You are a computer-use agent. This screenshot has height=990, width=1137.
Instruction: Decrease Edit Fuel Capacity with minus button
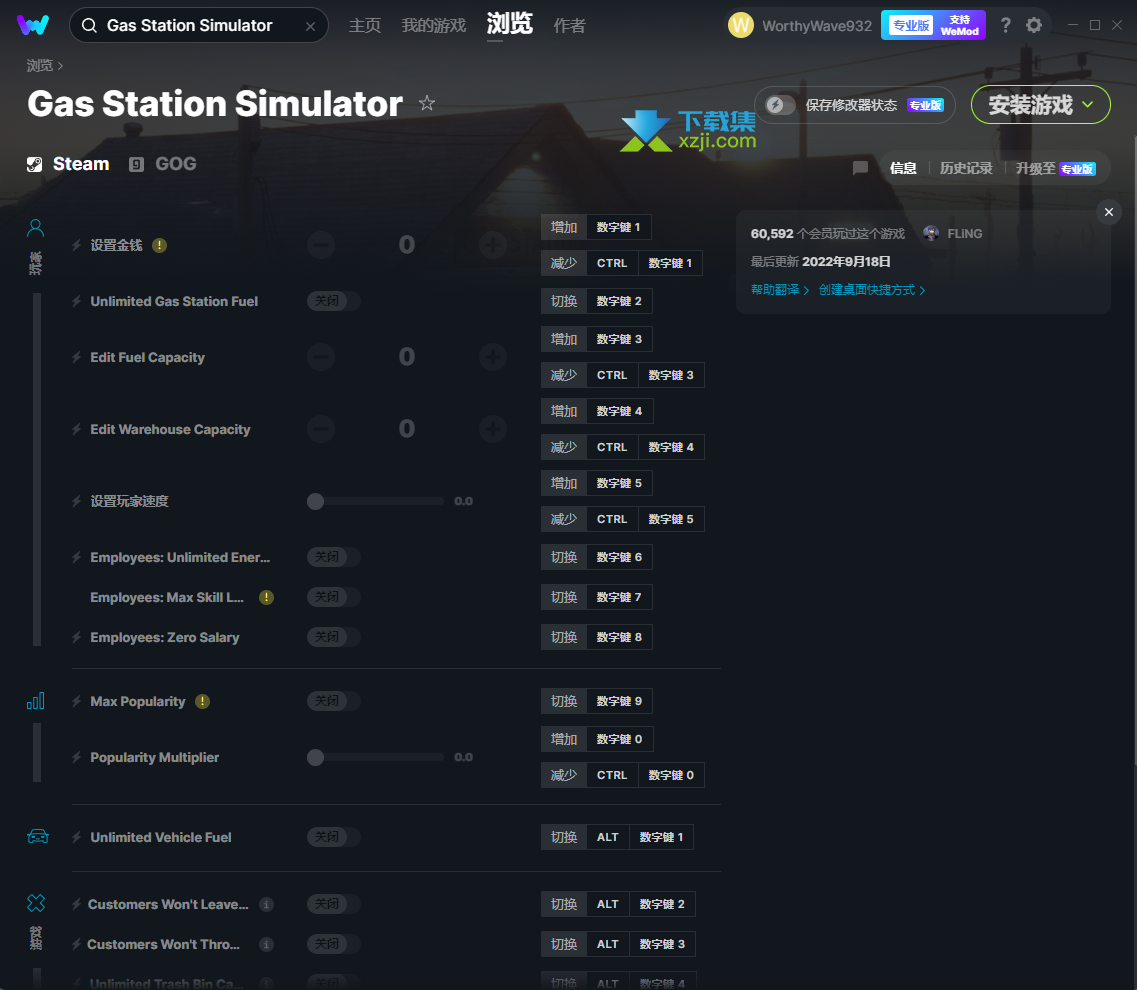click(x=321, y=357)
